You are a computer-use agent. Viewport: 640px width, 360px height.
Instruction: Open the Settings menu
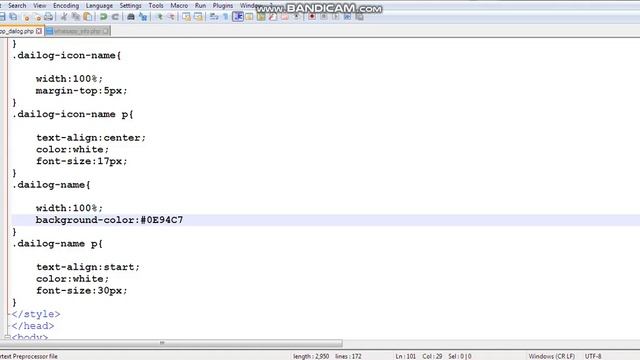[131, 5]
